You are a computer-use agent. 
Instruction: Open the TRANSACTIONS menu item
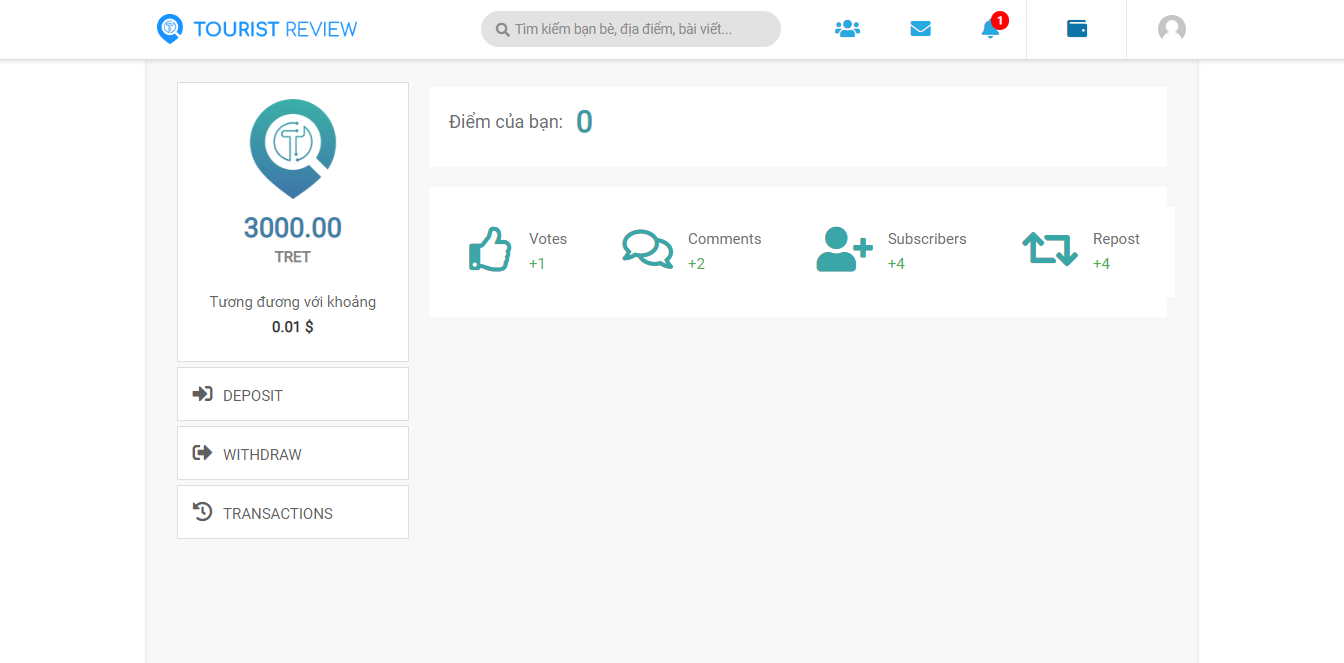[x=293, y=512]
